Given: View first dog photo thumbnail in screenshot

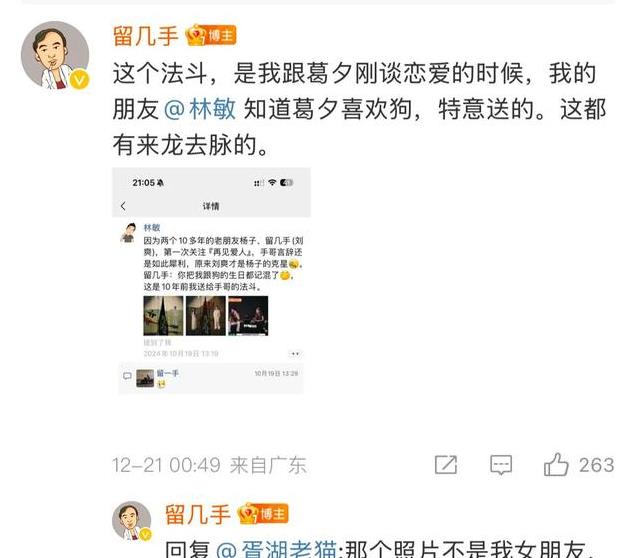Looking at the screenshot, I should point(163,315).
